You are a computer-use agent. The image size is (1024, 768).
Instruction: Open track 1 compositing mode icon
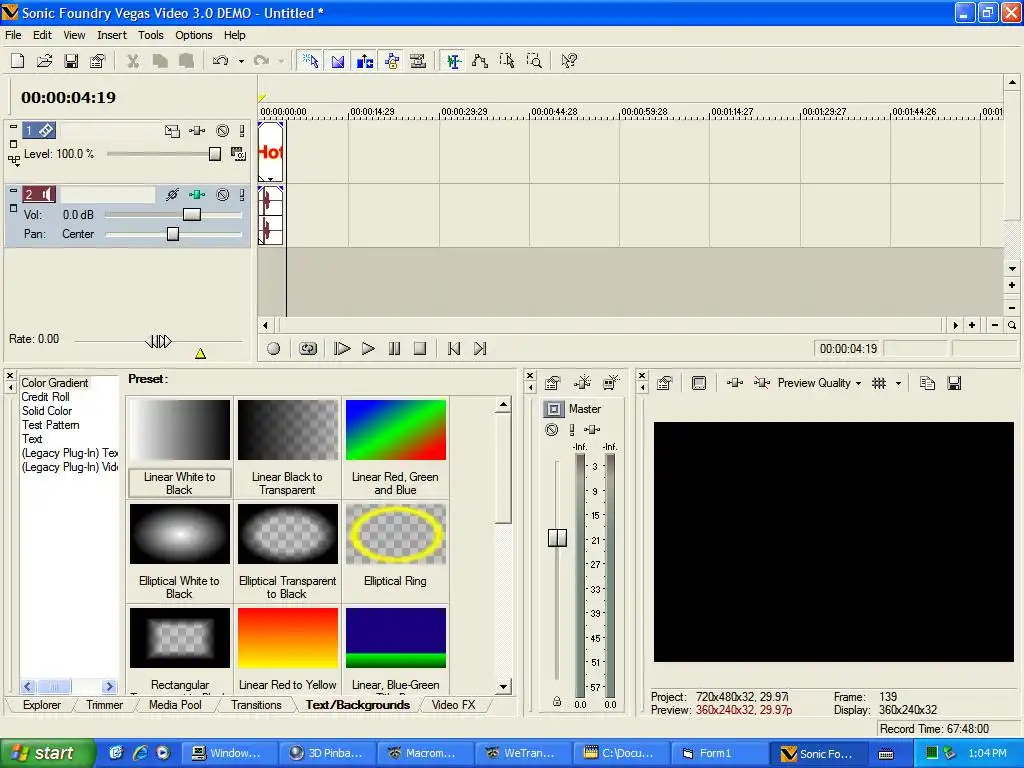coord(172,131)
